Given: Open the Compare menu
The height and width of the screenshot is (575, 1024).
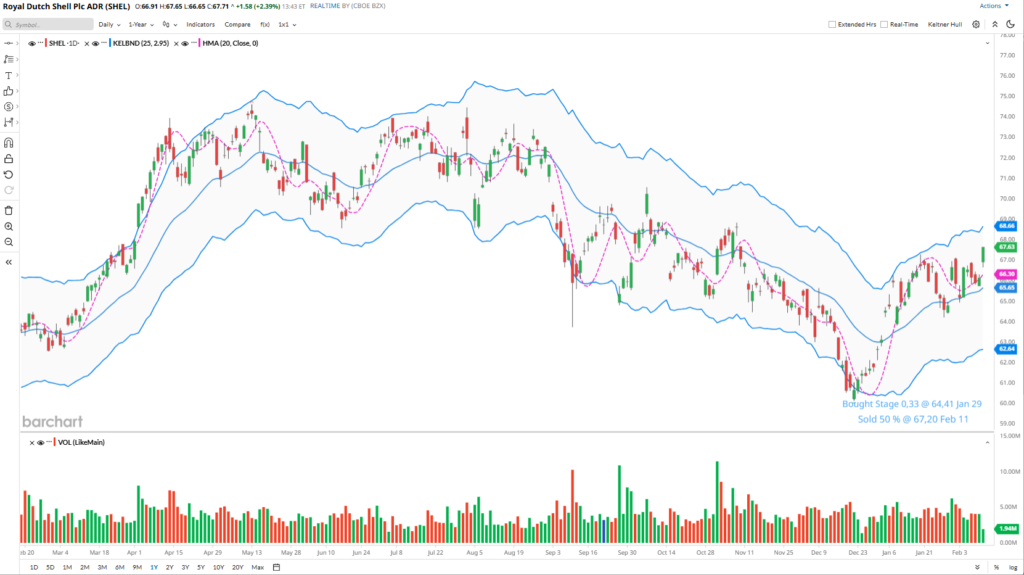Looking at the screenshot, I should click(238, 24).
